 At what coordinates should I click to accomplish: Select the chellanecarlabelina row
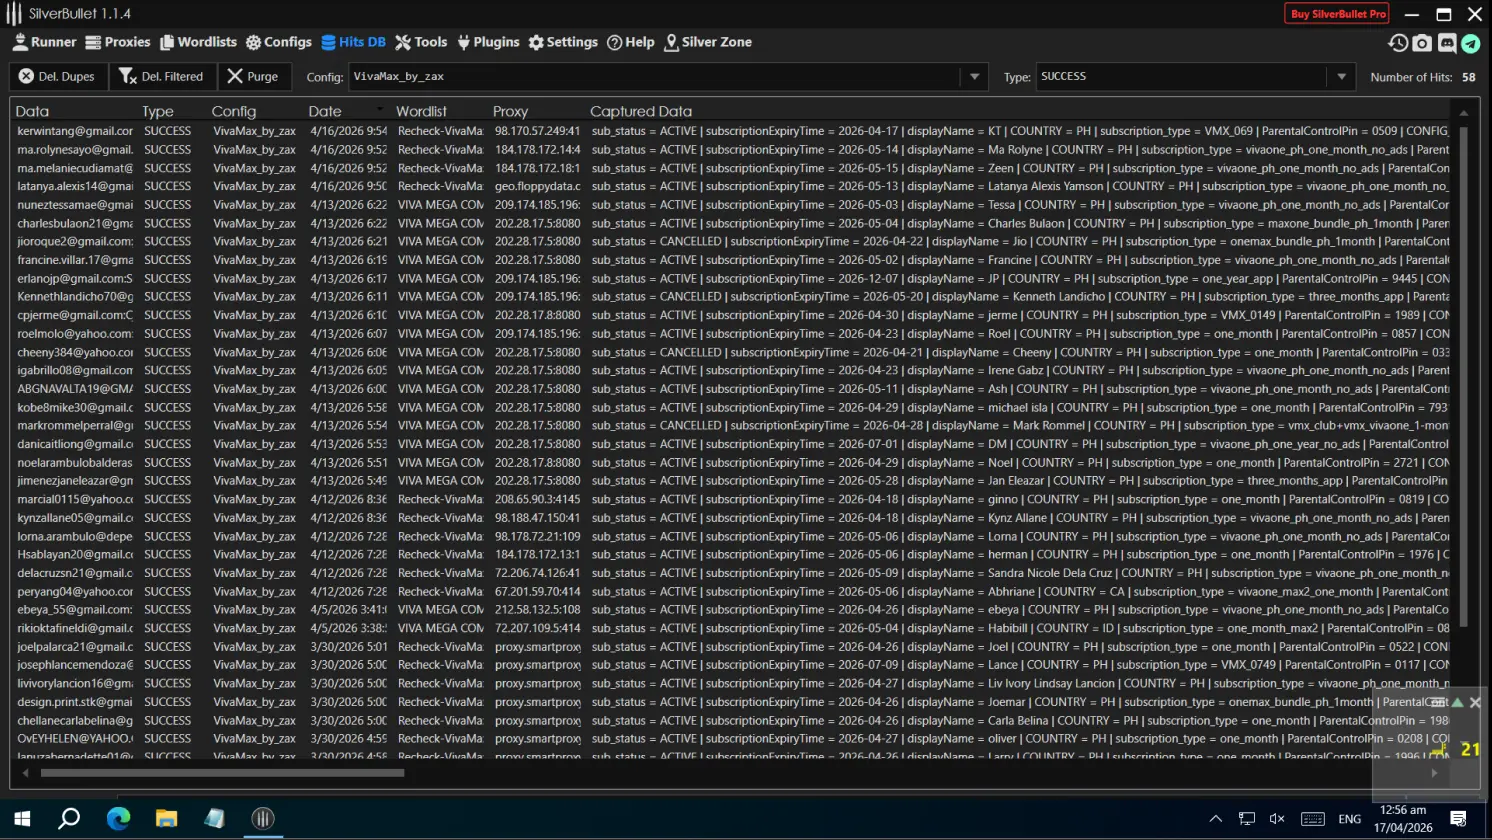pyautogui.click(x=732, y=720)
